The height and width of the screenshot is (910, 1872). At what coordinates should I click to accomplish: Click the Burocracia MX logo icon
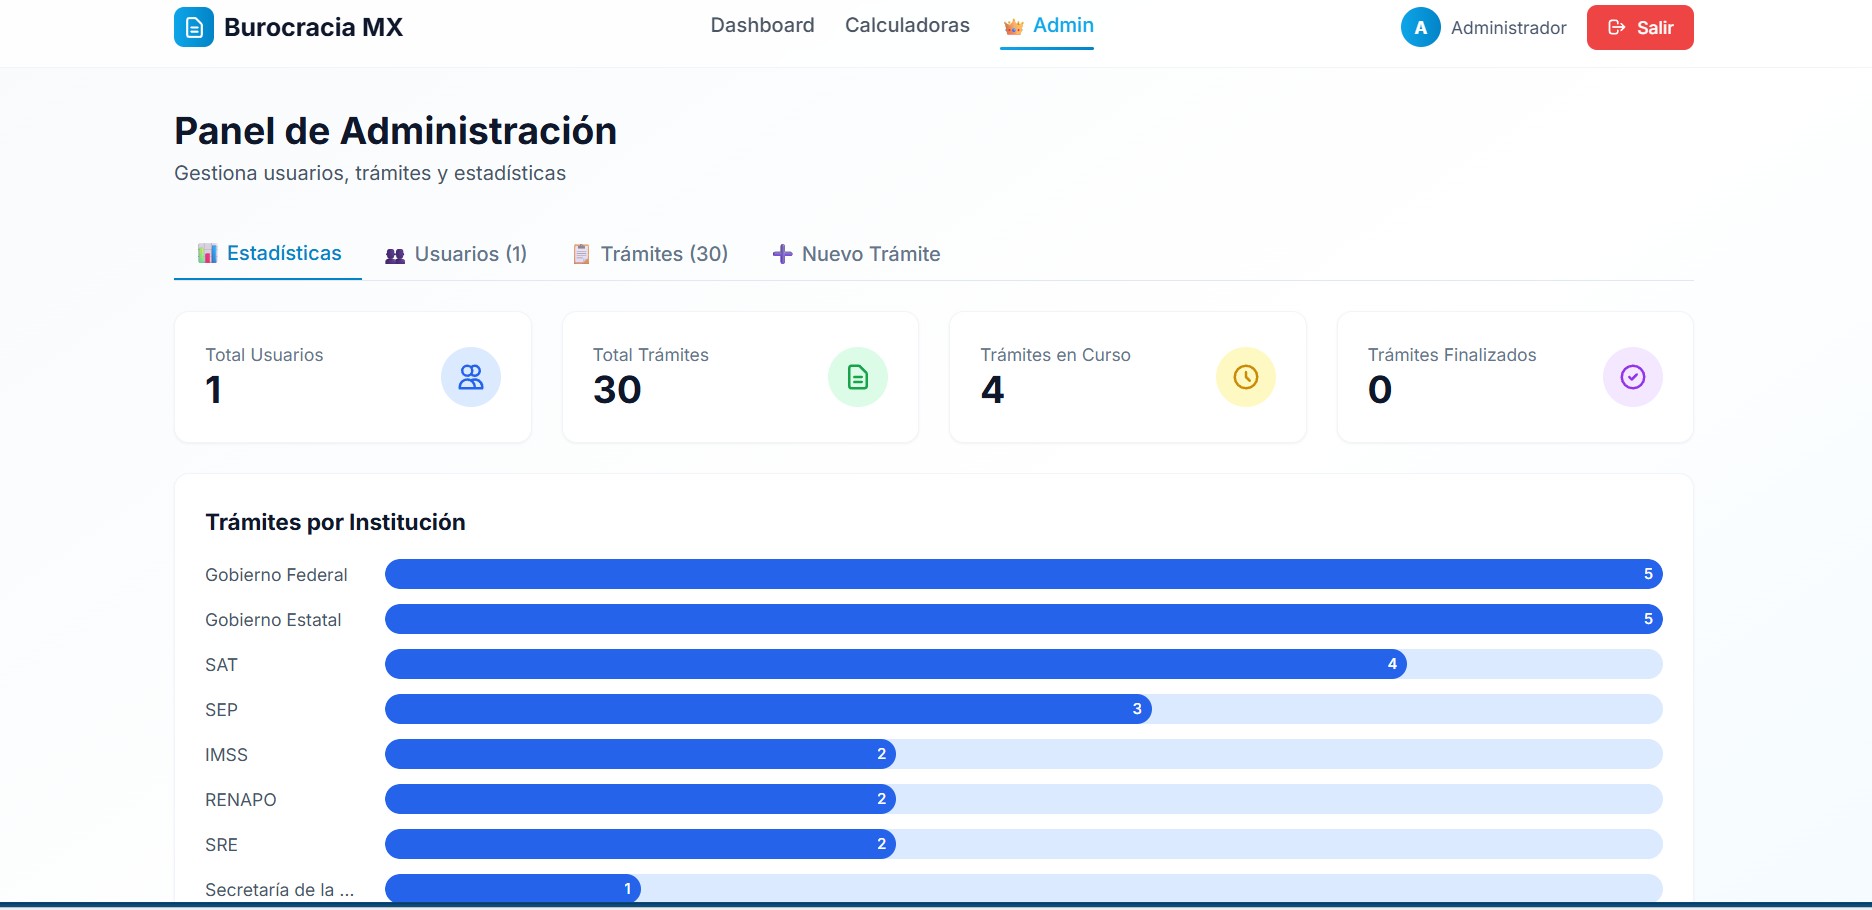click(x=194, y=27)
